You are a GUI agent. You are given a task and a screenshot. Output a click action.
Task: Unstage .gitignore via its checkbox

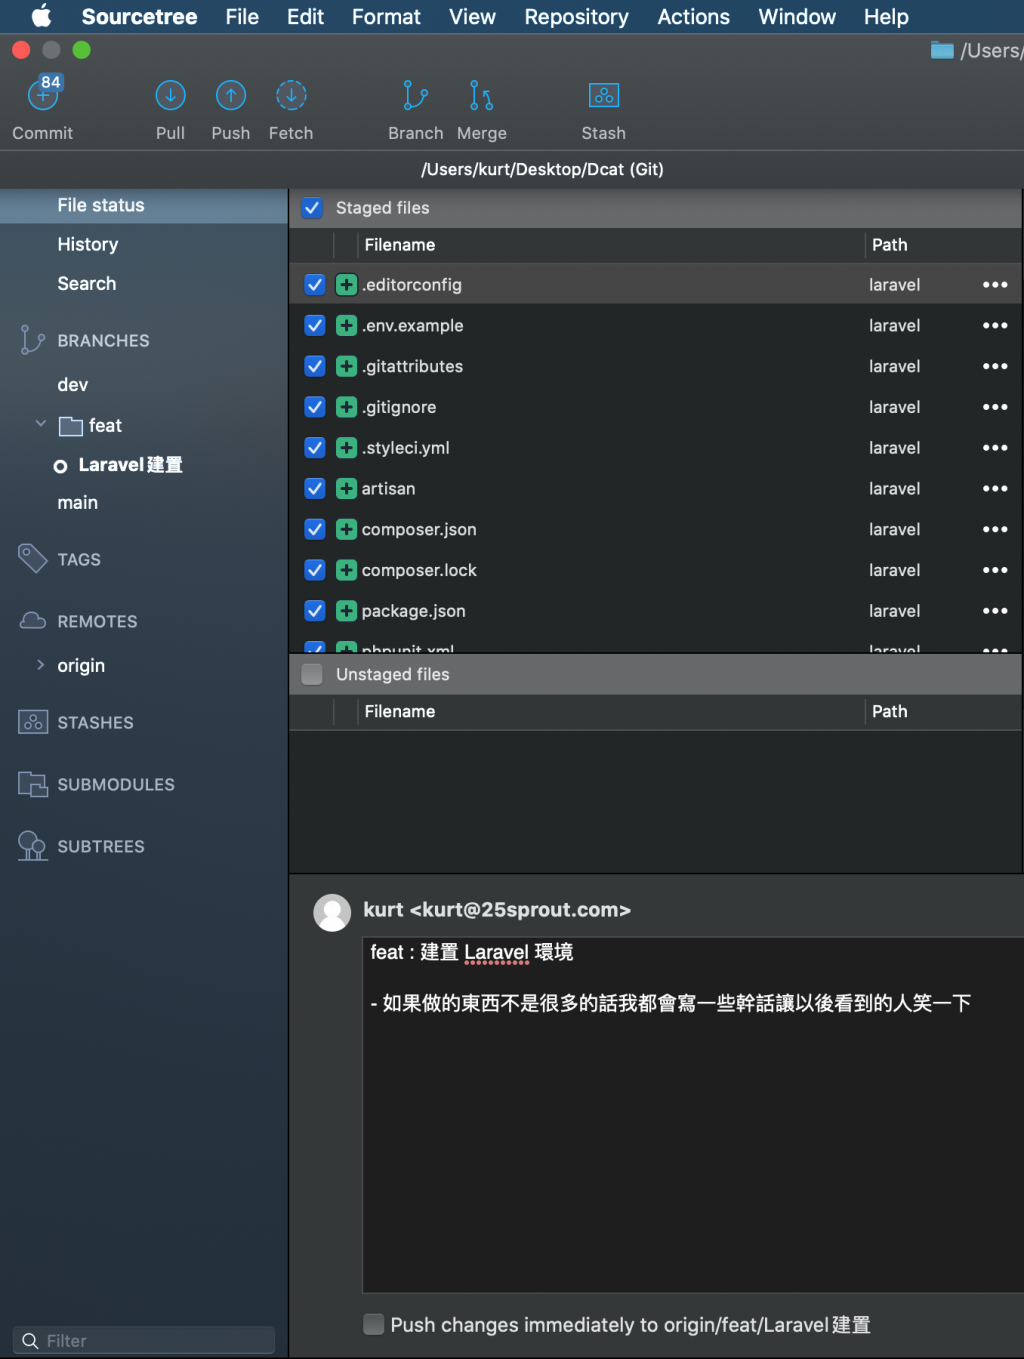(315, 407)
